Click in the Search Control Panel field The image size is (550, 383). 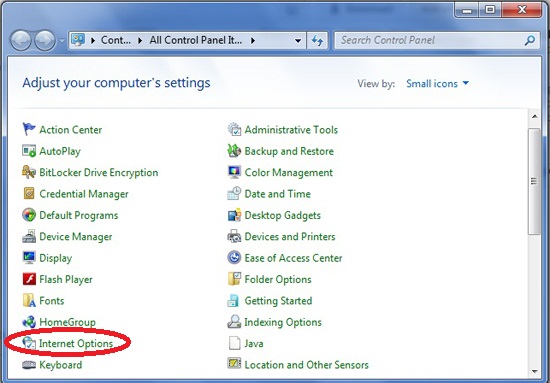[437, 40]
